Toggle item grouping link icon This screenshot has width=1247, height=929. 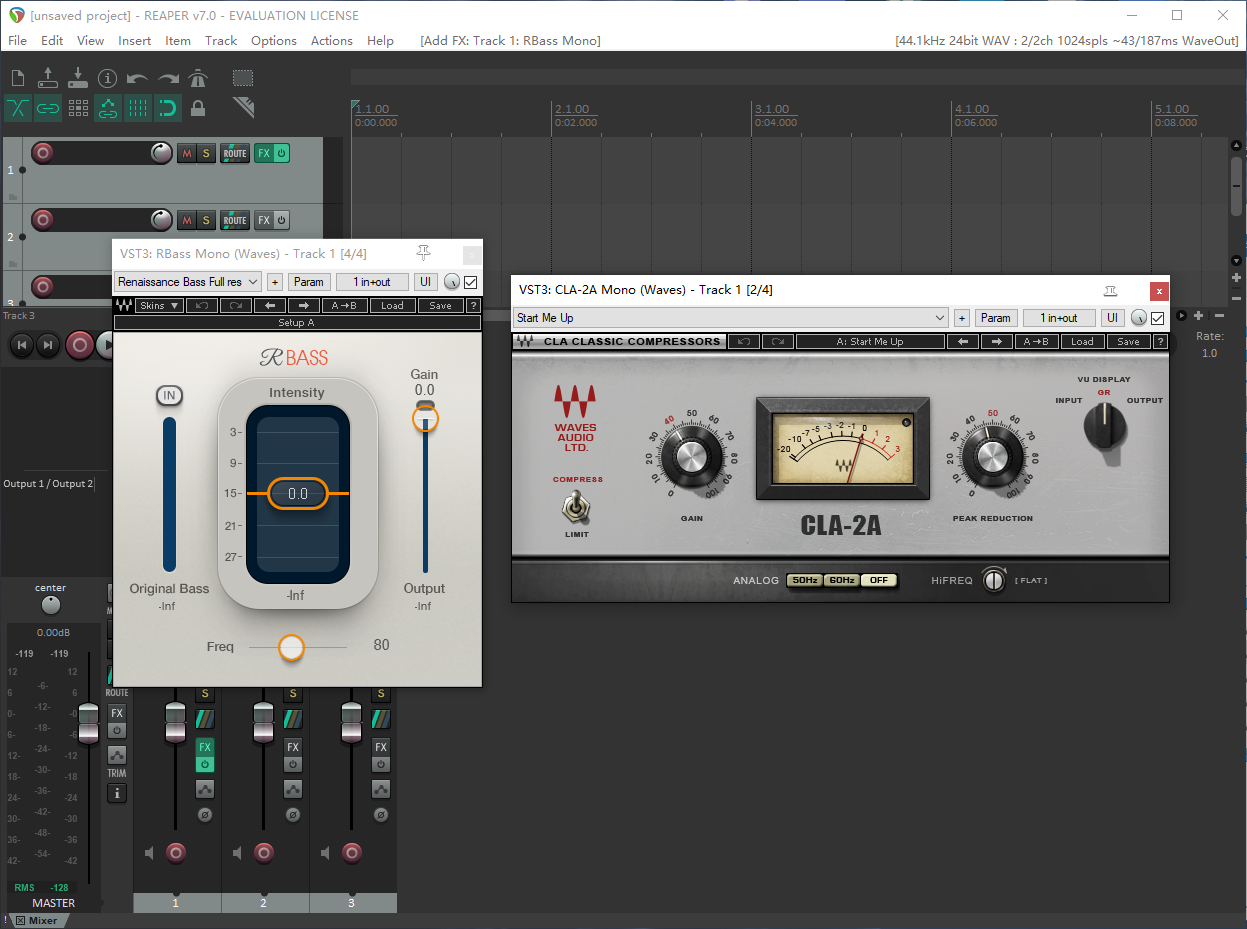[x=48, y=108]
